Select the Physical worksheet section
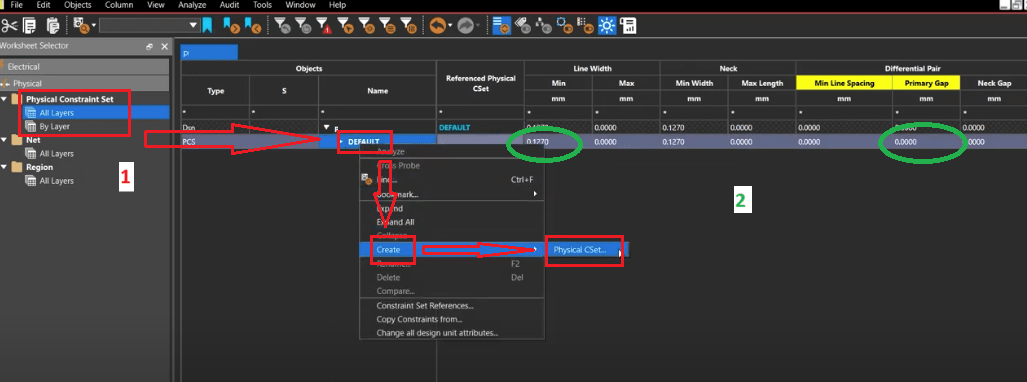The height and width of the screenshot is (382, 1027). coord(85,84)
